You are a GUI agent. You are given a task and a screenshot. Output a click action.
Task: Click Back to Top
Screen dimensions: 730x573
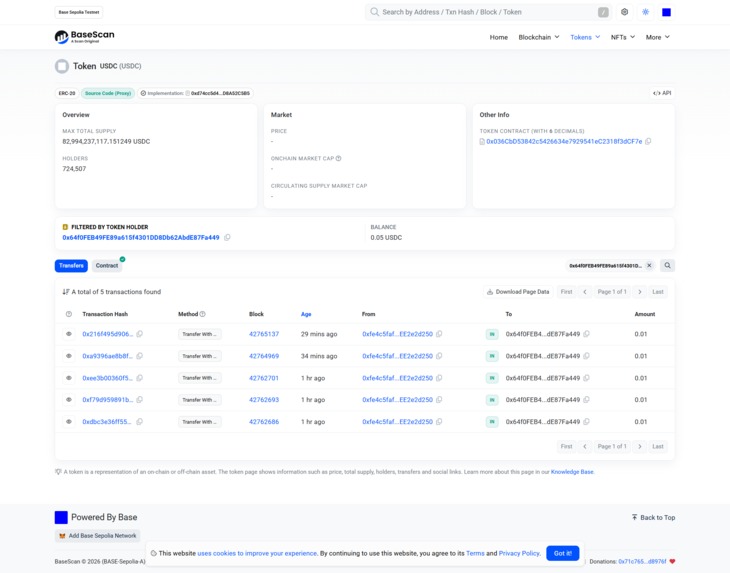tap(653, 518)
